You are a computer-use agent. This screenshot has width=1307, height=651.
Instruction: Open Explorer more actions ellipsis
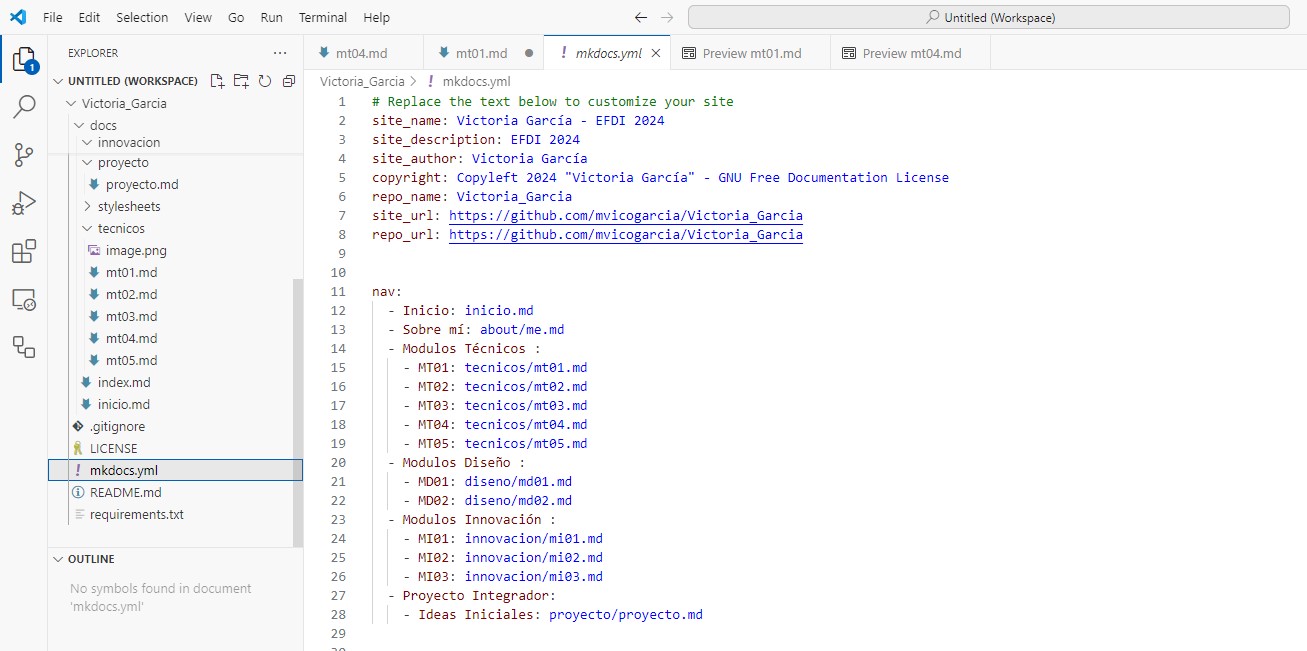(280, 53)
